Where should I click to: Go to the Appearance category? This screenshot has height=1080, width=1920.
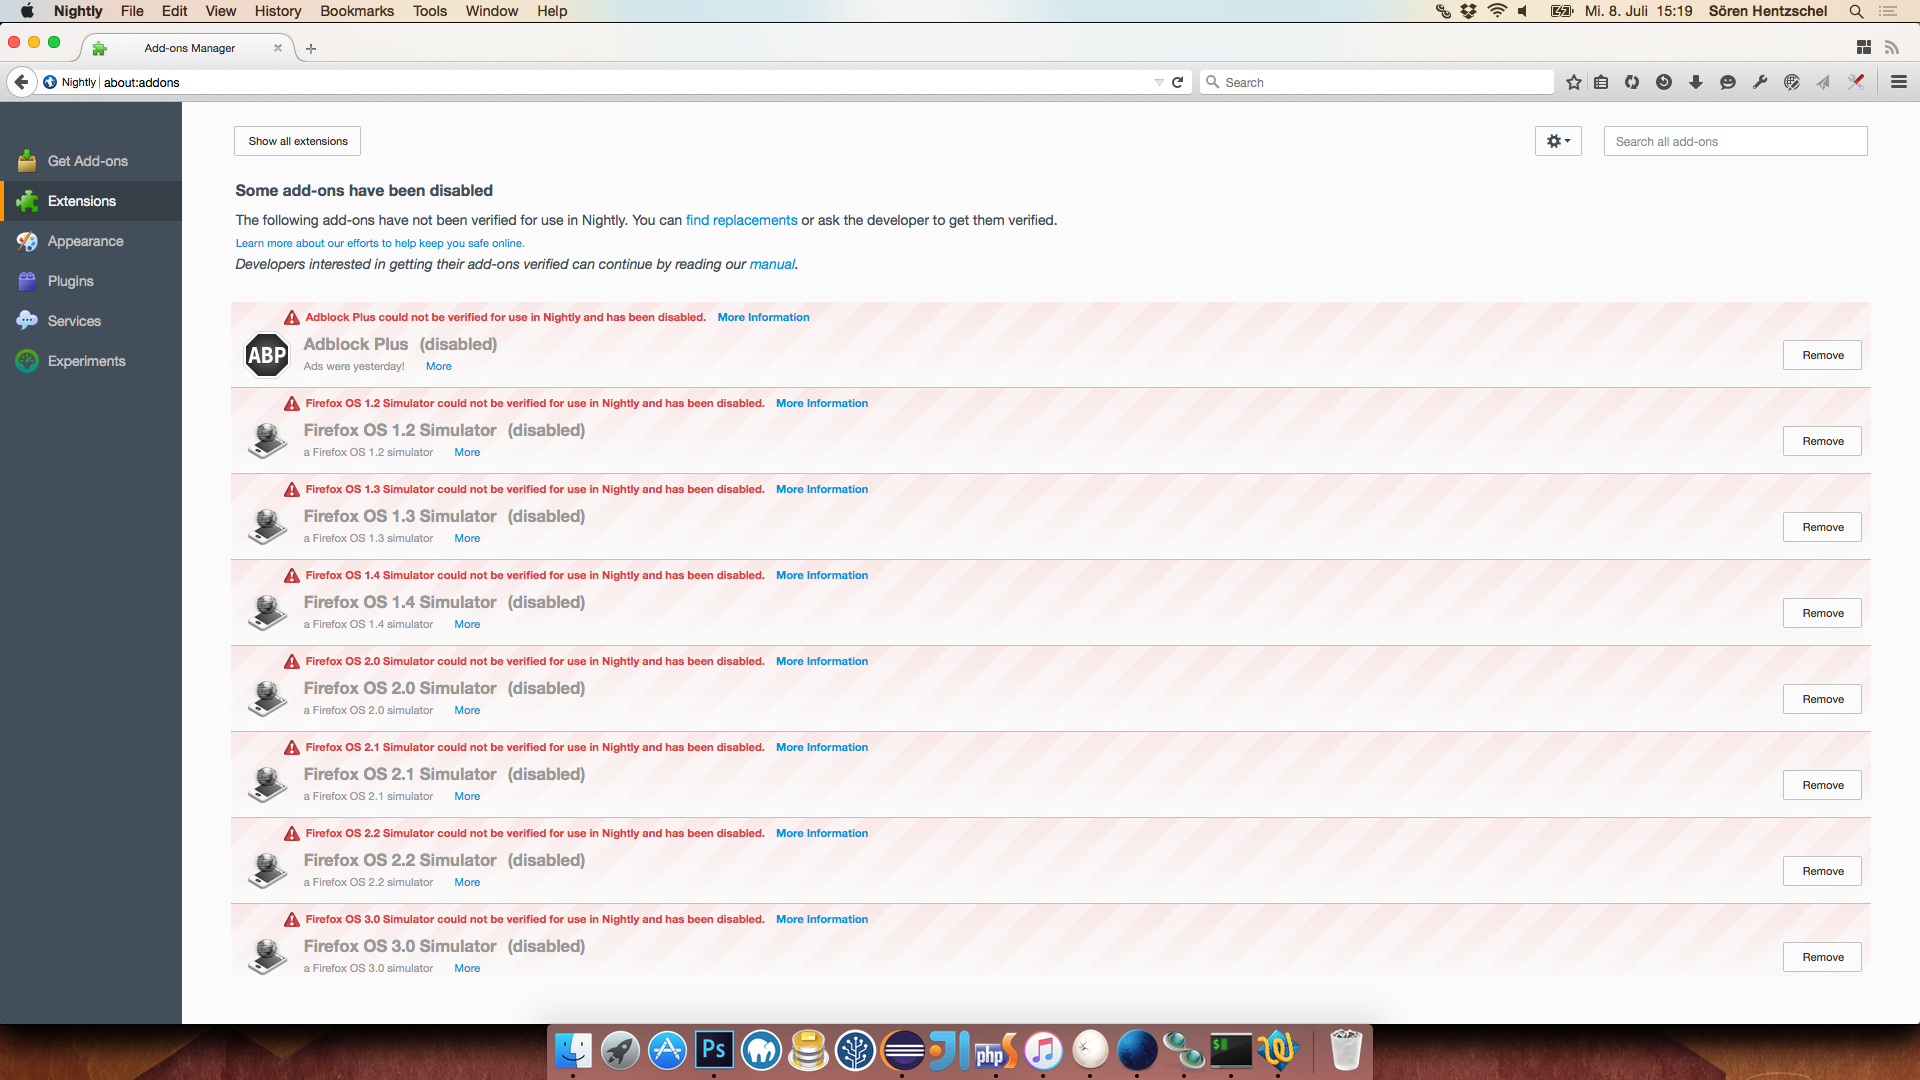click(85, 241)
